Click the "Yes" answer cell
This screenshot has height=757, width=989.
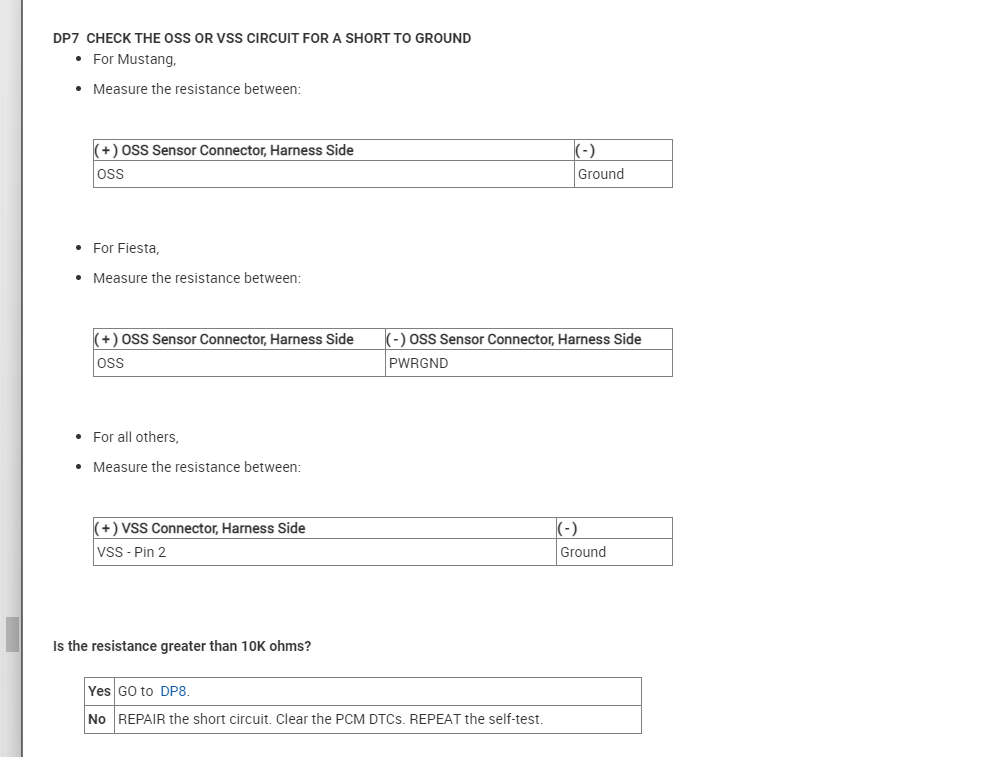tap(99, 691)
